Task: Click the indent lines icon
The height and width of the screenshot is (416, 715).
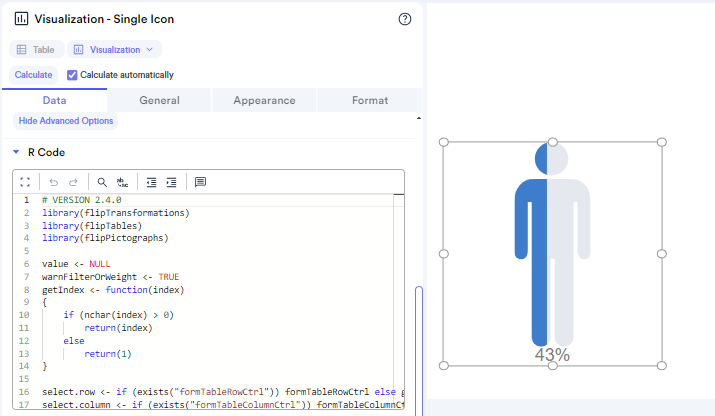Action: pyautogui.click(x=171, y=182)
